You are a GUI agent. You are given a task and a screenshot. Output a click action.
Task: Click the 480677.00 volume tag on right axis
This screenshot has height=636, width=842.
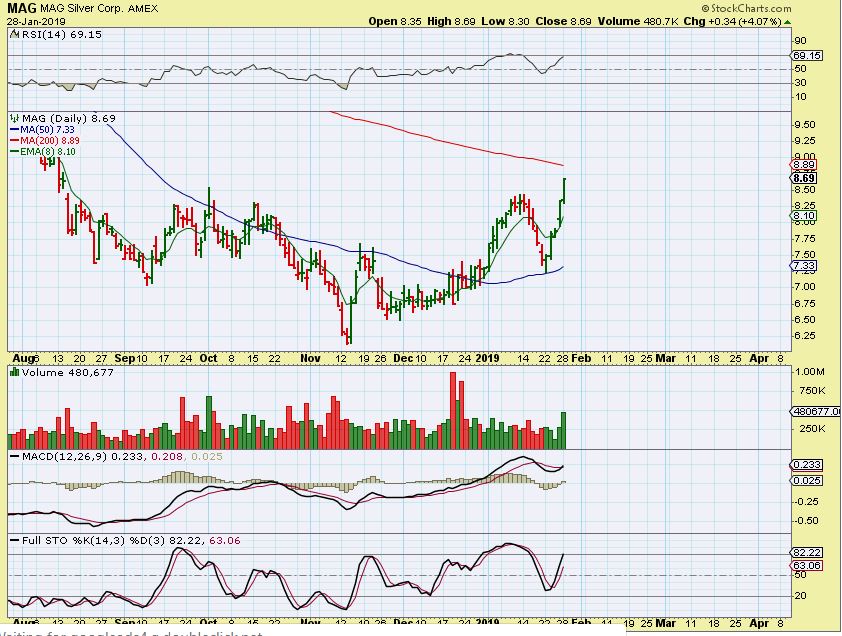(816, 411)
